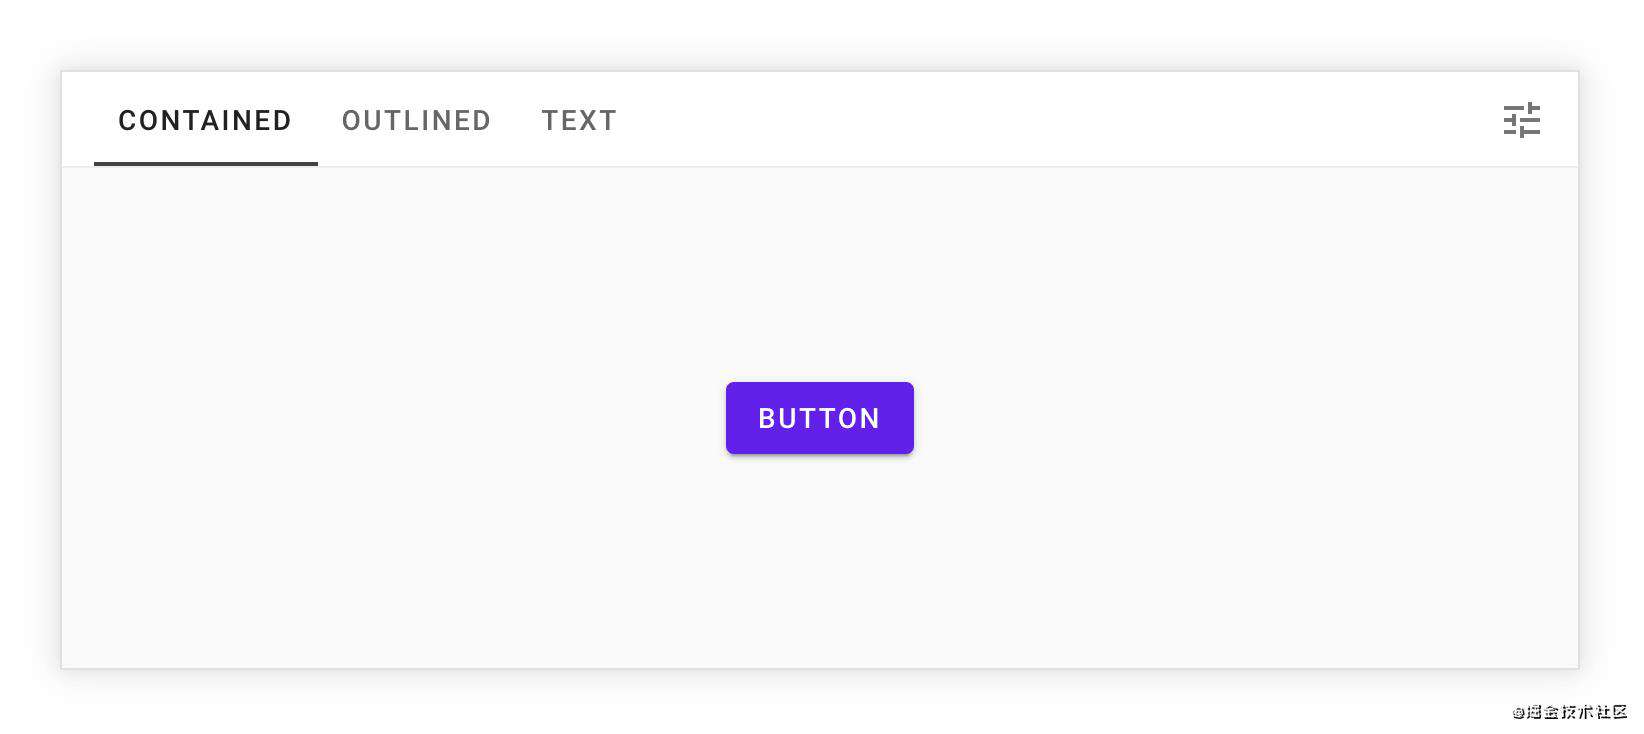Show the outlined button variant demo

(416, 120)
